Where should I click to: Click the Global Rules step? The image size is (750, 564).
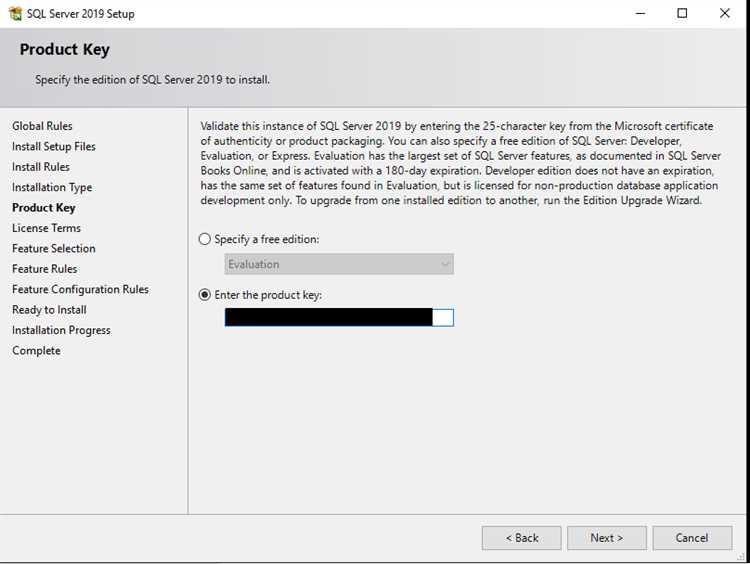pos(42,126)
